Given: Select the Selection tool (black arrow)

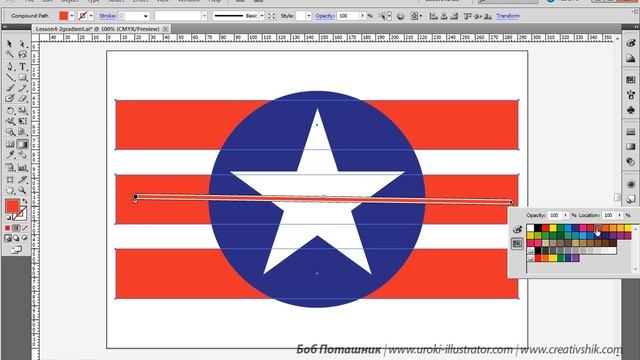Looking at the screenshot, I should (10, 44).
